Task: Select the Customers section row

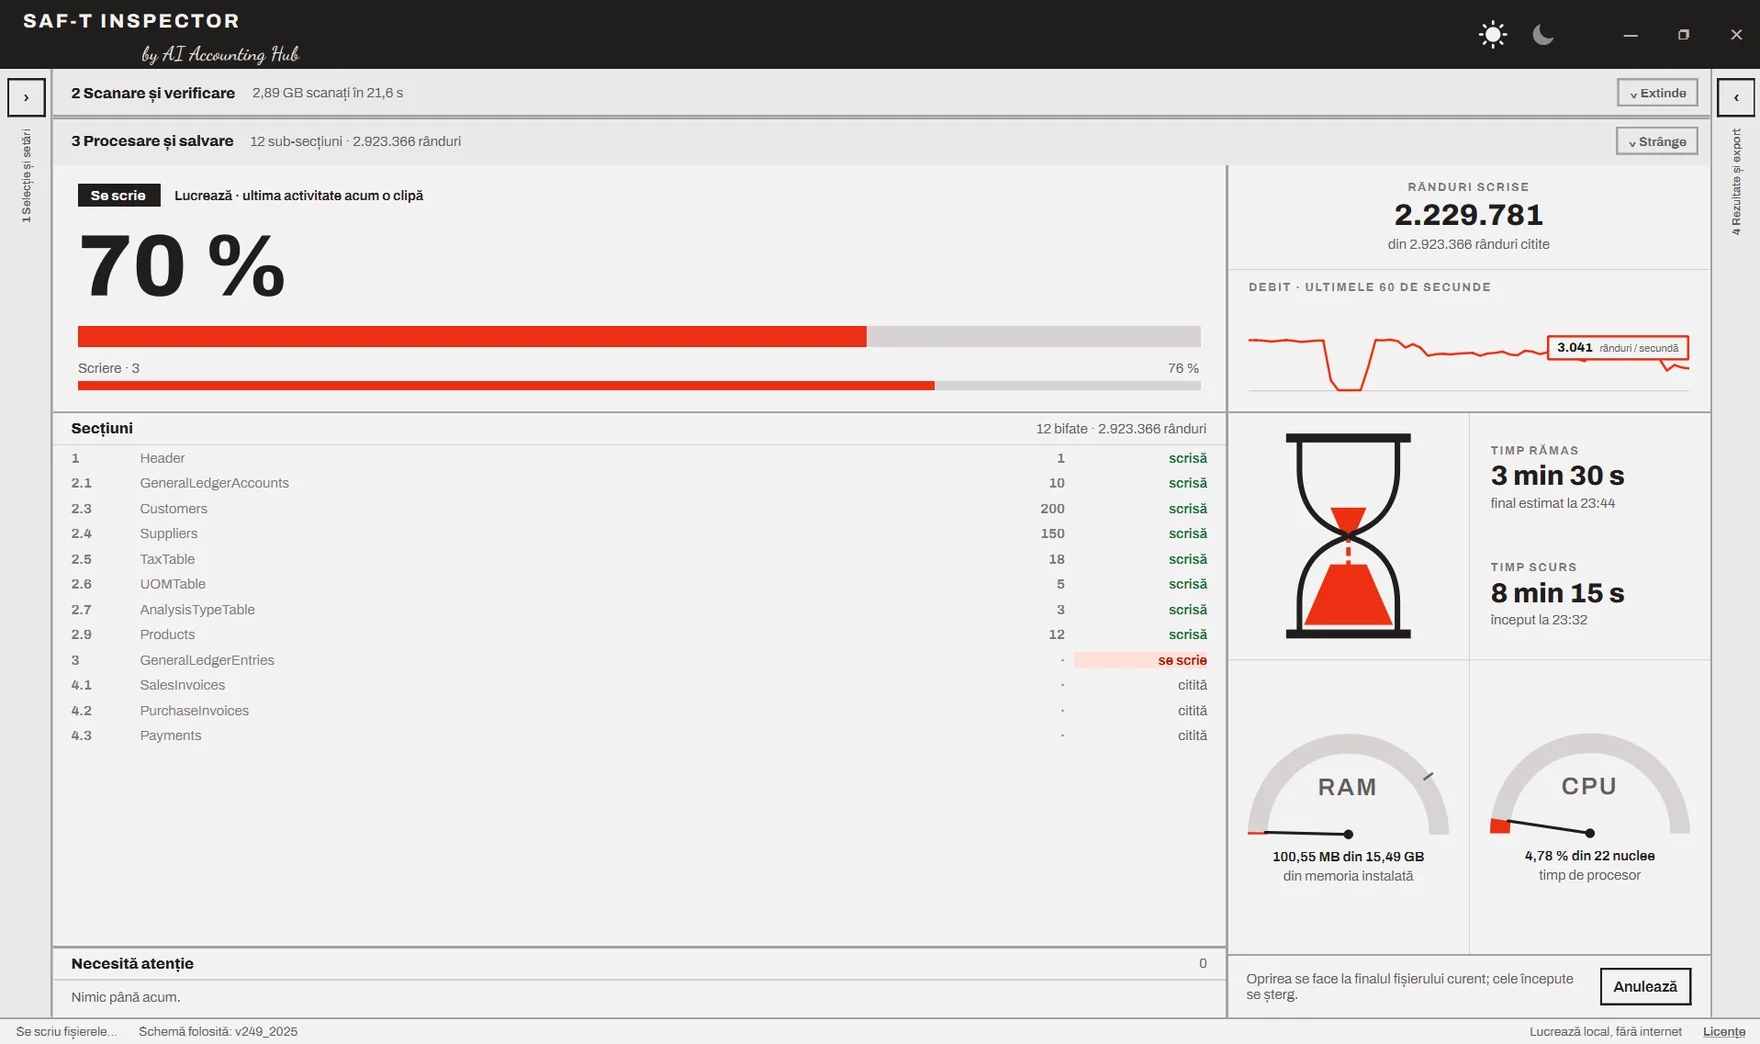Action: pyautogui.click(x=639, y=508)
